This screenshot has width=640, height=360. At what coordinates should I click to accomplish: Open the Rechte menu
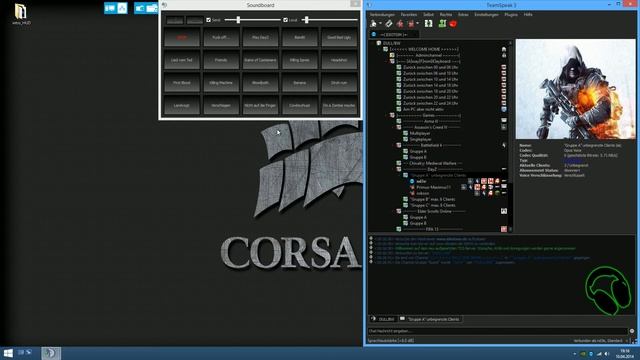pos(446,14)
